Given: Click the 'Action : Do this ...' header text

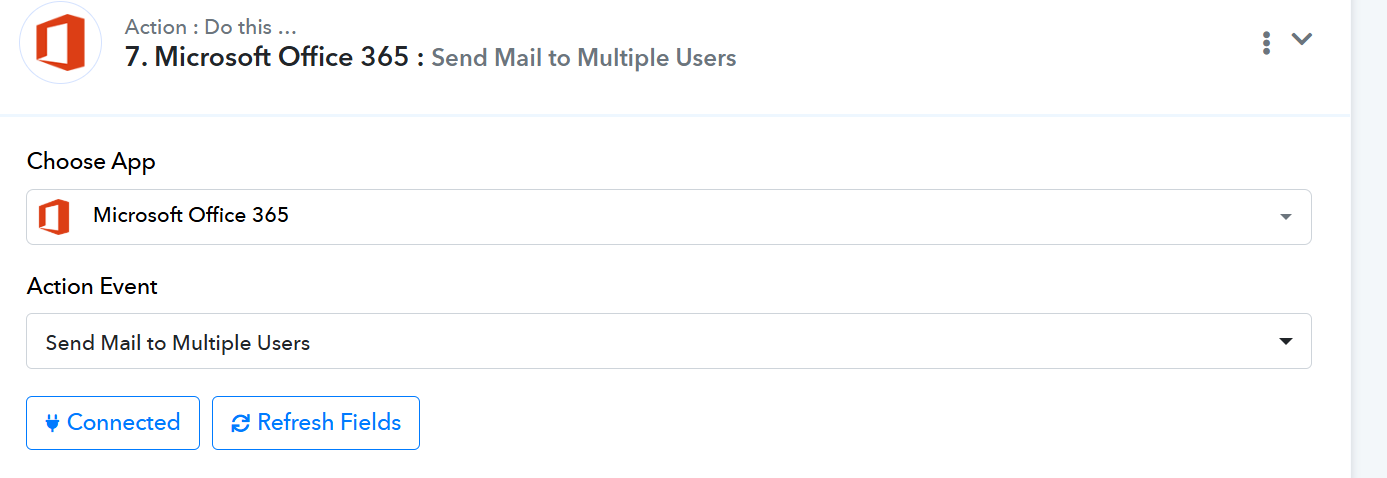Looking at the screenshot, I should pyautogui.click(x=211, y=27).
